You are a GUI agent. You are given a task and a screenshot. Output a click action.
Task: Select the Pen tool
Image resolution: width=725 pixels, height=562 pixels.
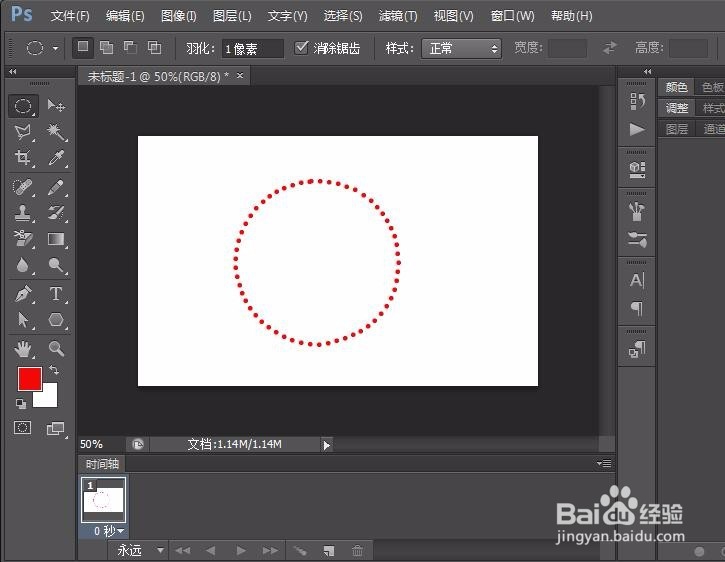[23, 294]
